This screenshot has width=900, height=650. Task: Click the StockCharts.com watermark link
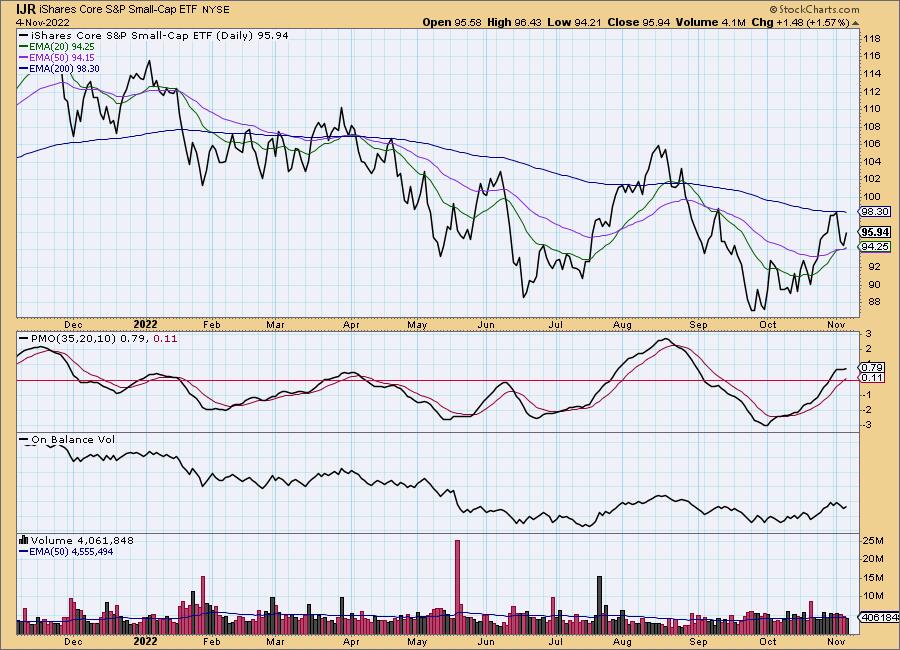click(x=814, y=9)
